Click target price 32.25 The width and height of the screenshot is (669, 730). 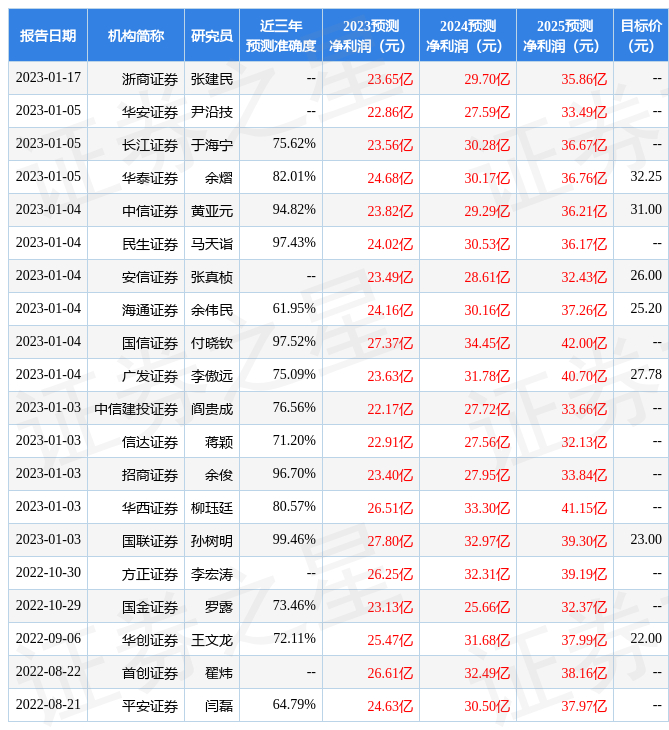click(x=646, y=176)
